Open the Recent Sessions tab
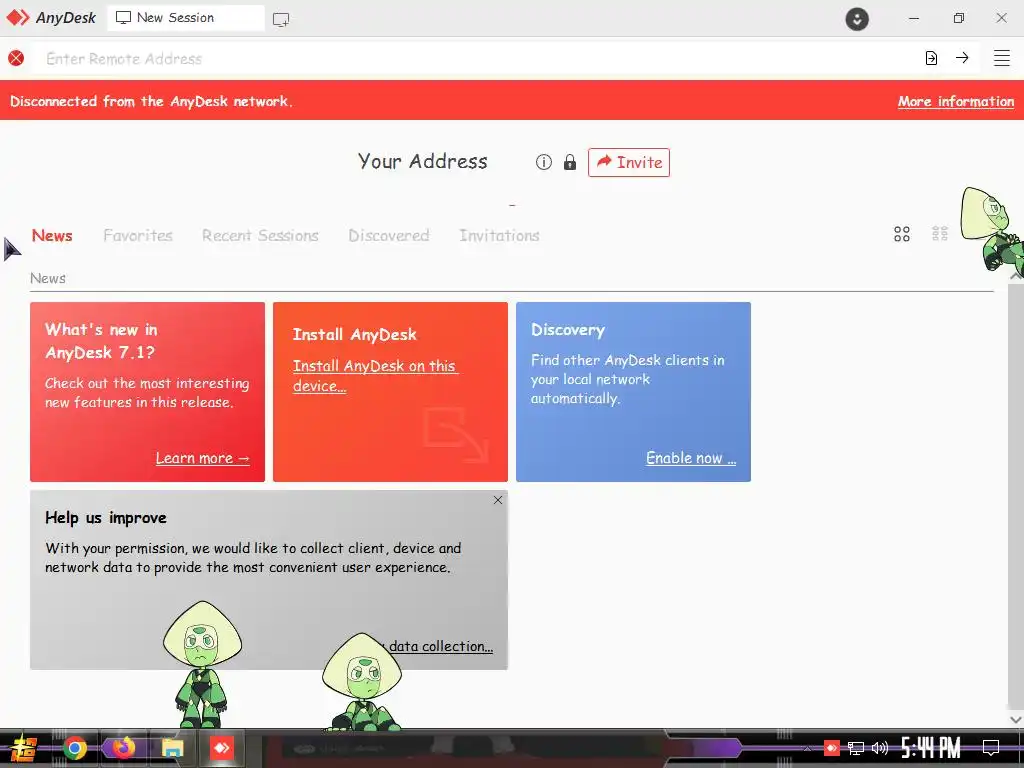The height and width of the screenshot is (768, 1024). click(260, 235)
